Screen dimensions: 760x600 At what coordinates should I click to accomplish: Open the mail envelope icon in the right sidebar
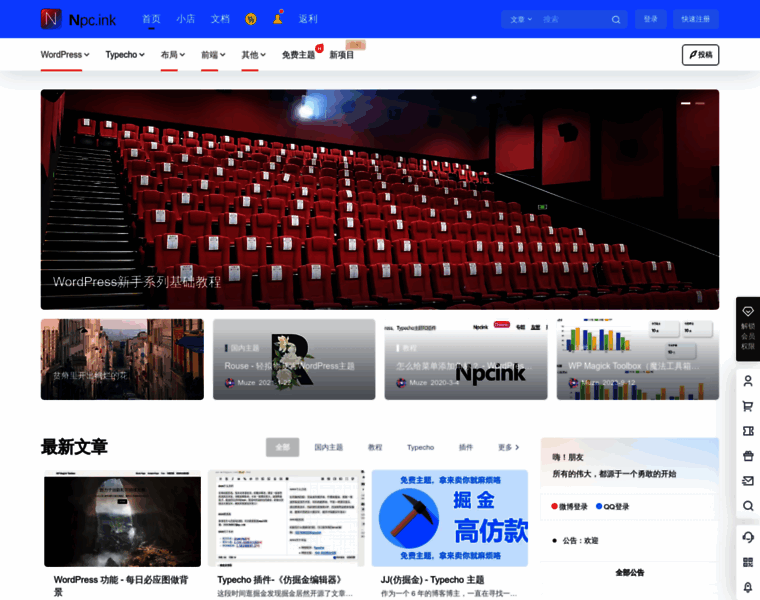pos(748,481)
